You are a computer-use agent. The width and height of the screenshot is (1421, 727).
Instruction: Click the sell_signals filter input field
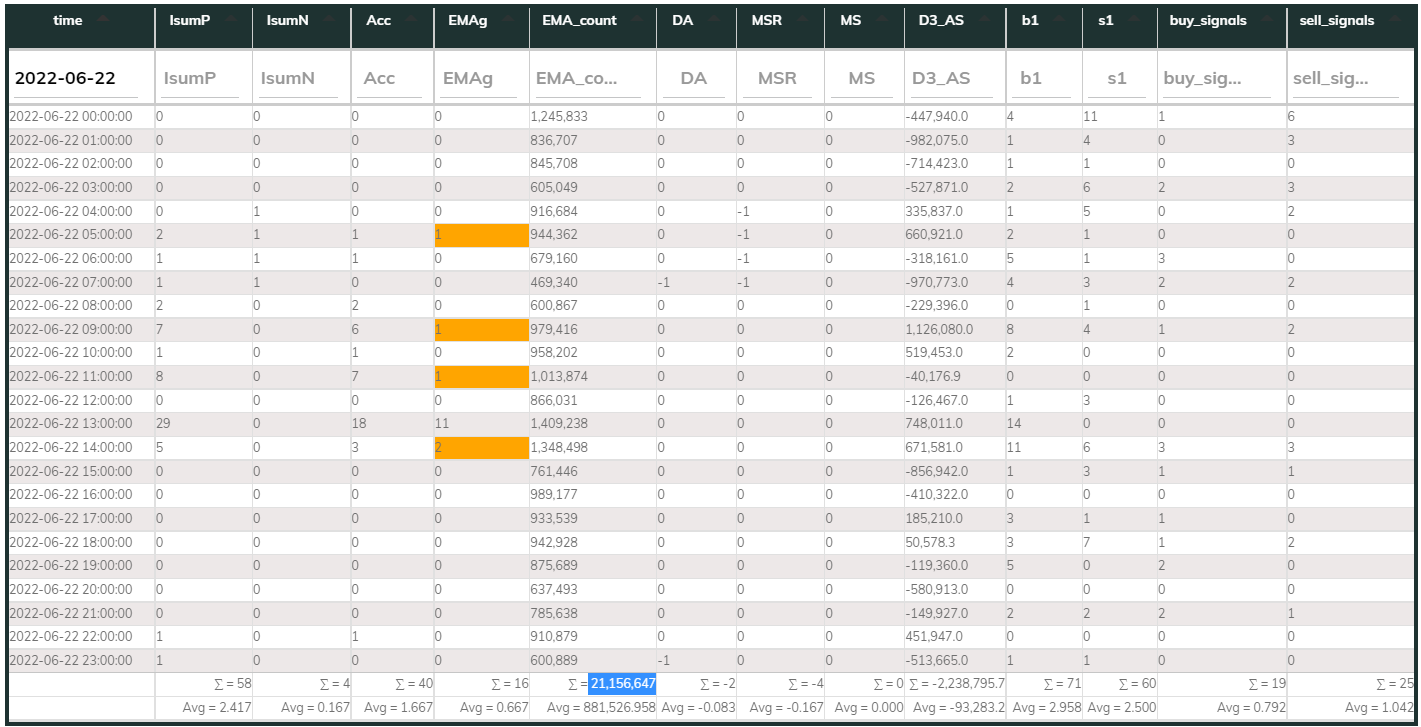pyautogui.click(x=1345, y=78)
